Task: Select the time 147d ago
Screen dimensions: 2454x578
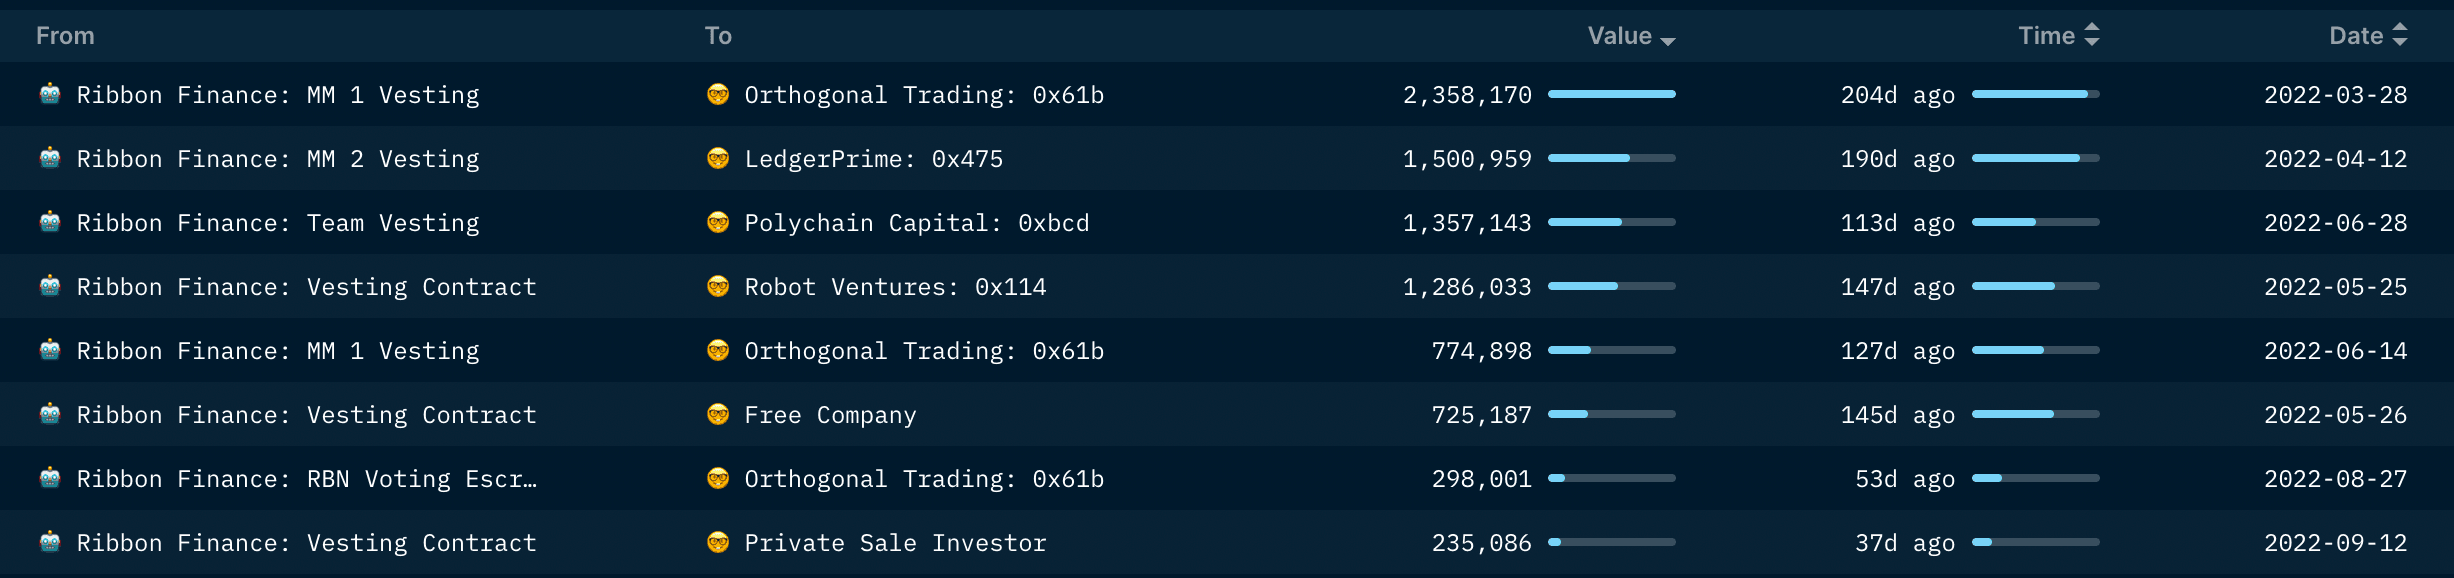Action: point(1898,287)
